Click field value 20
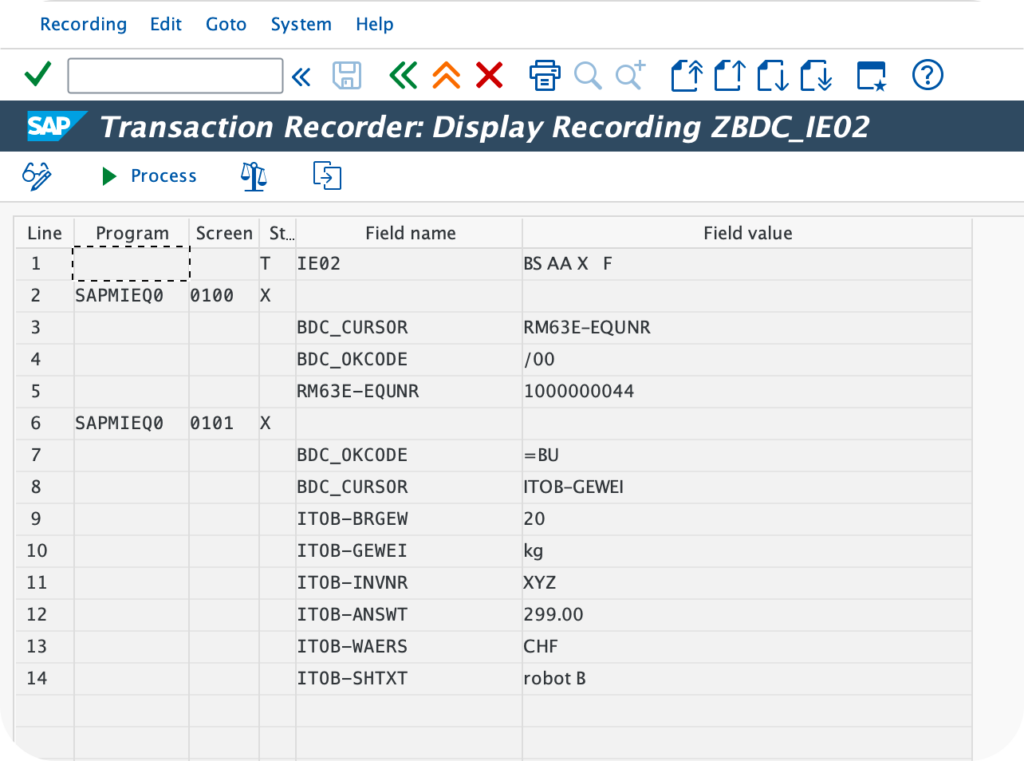The height and width of the screenshot is (761, 1024). point(747,519)
